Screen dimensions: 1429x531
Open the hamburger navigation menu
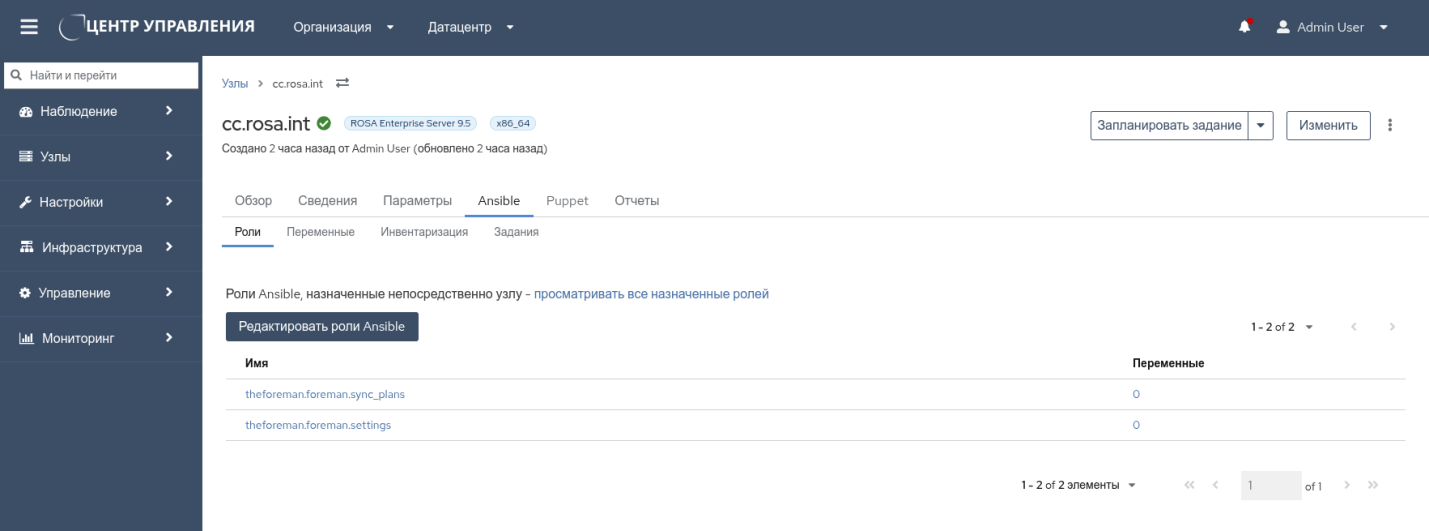coord(29,27)
